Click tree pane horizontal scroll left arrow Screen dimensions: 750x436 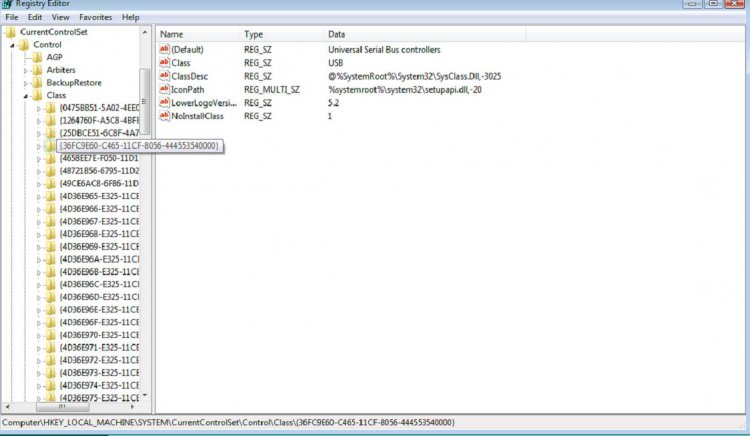coord(7,407)
